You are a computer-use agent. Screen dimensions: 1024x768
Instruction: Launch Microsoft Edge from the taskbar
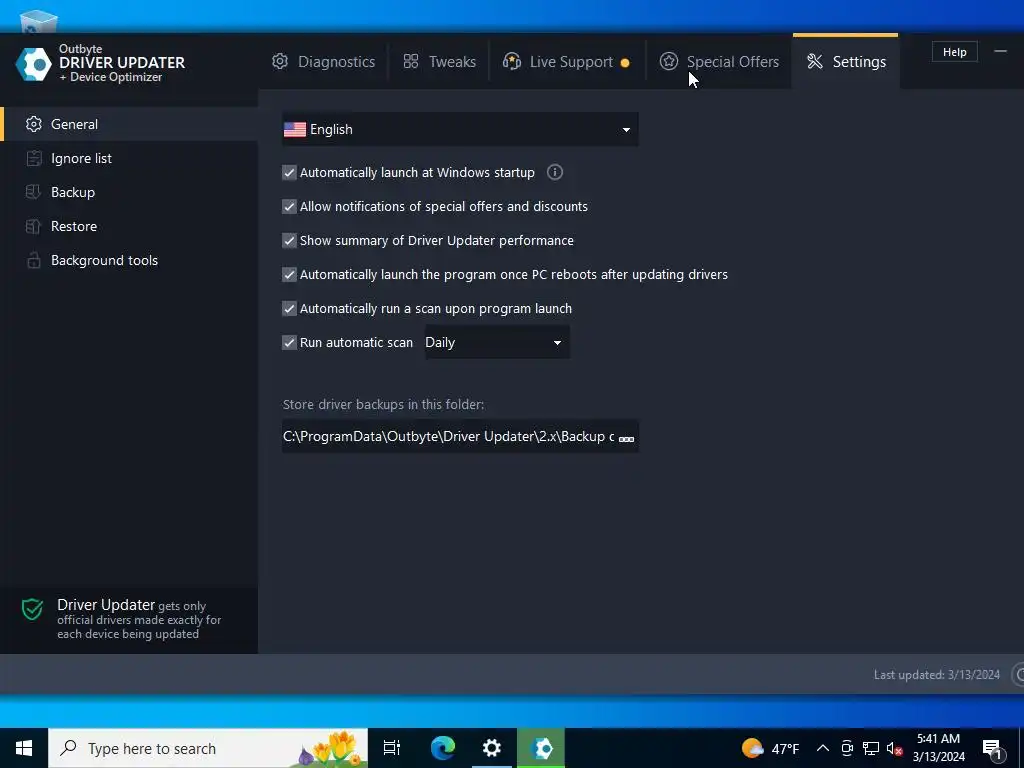click(x=443, y=748)
